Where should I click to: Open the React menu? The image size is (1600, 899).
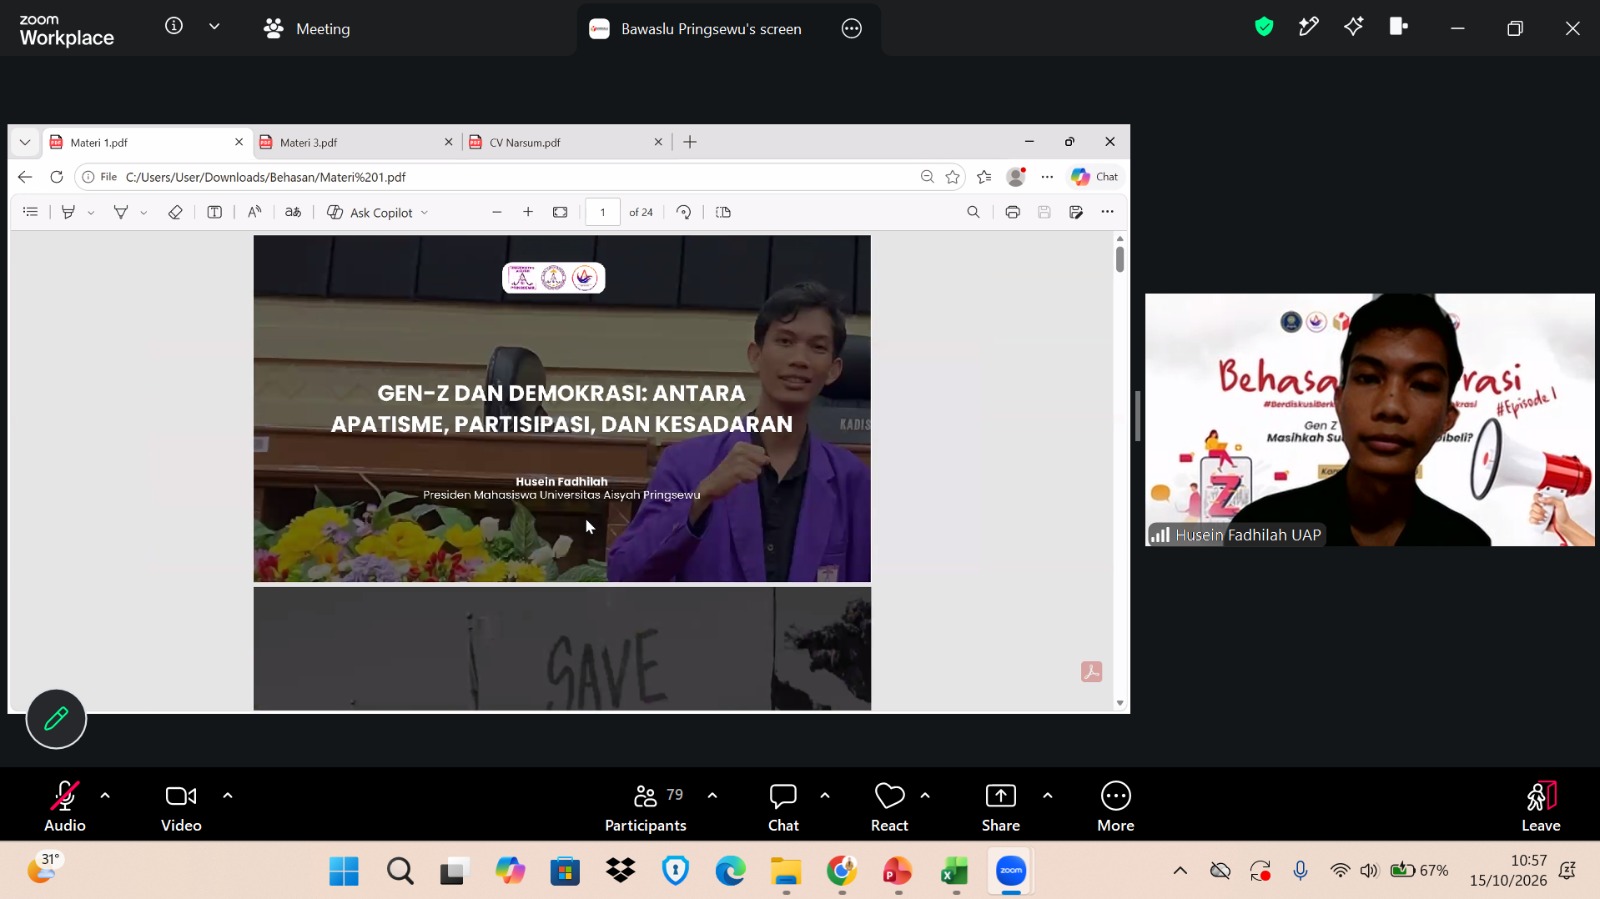pos(889,806)
